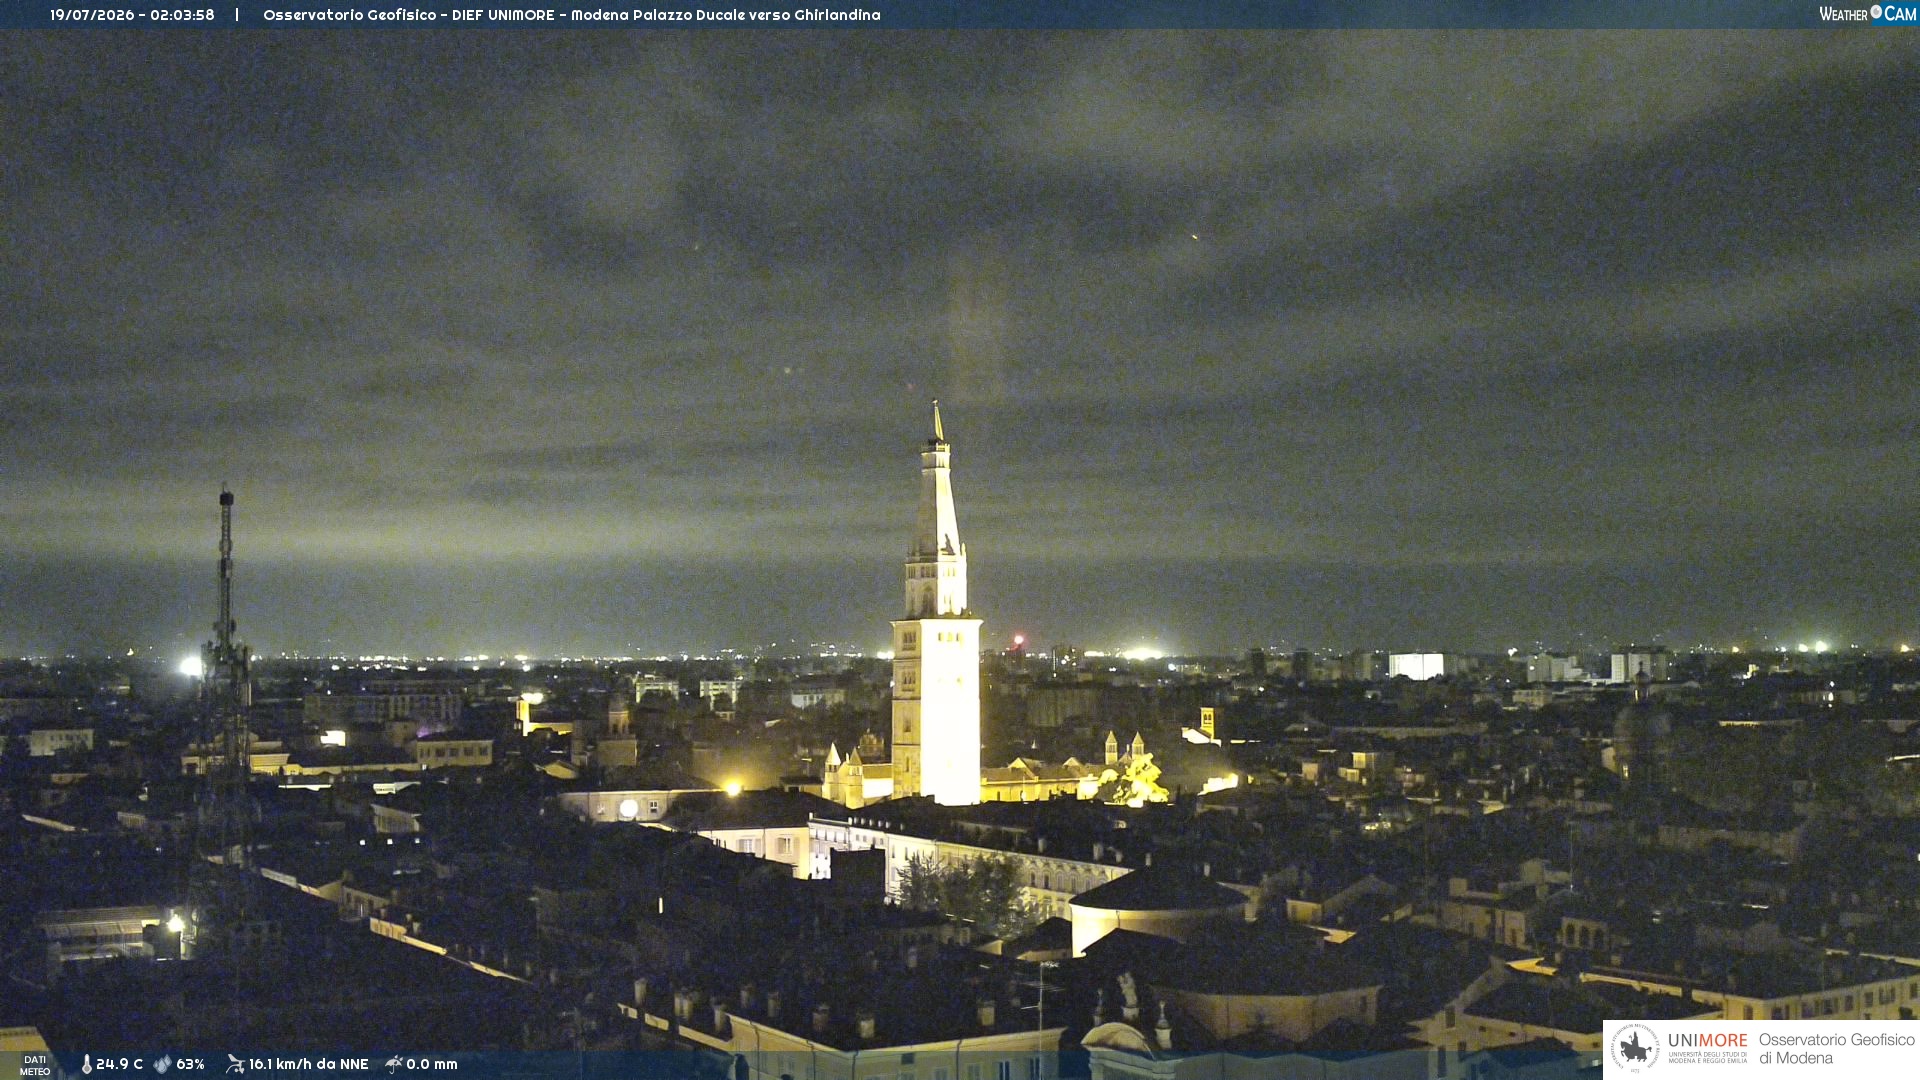The image size is (1920, 1080).
Task: Click the 0.0 mm rainfall value
Action: (432, 1064)
